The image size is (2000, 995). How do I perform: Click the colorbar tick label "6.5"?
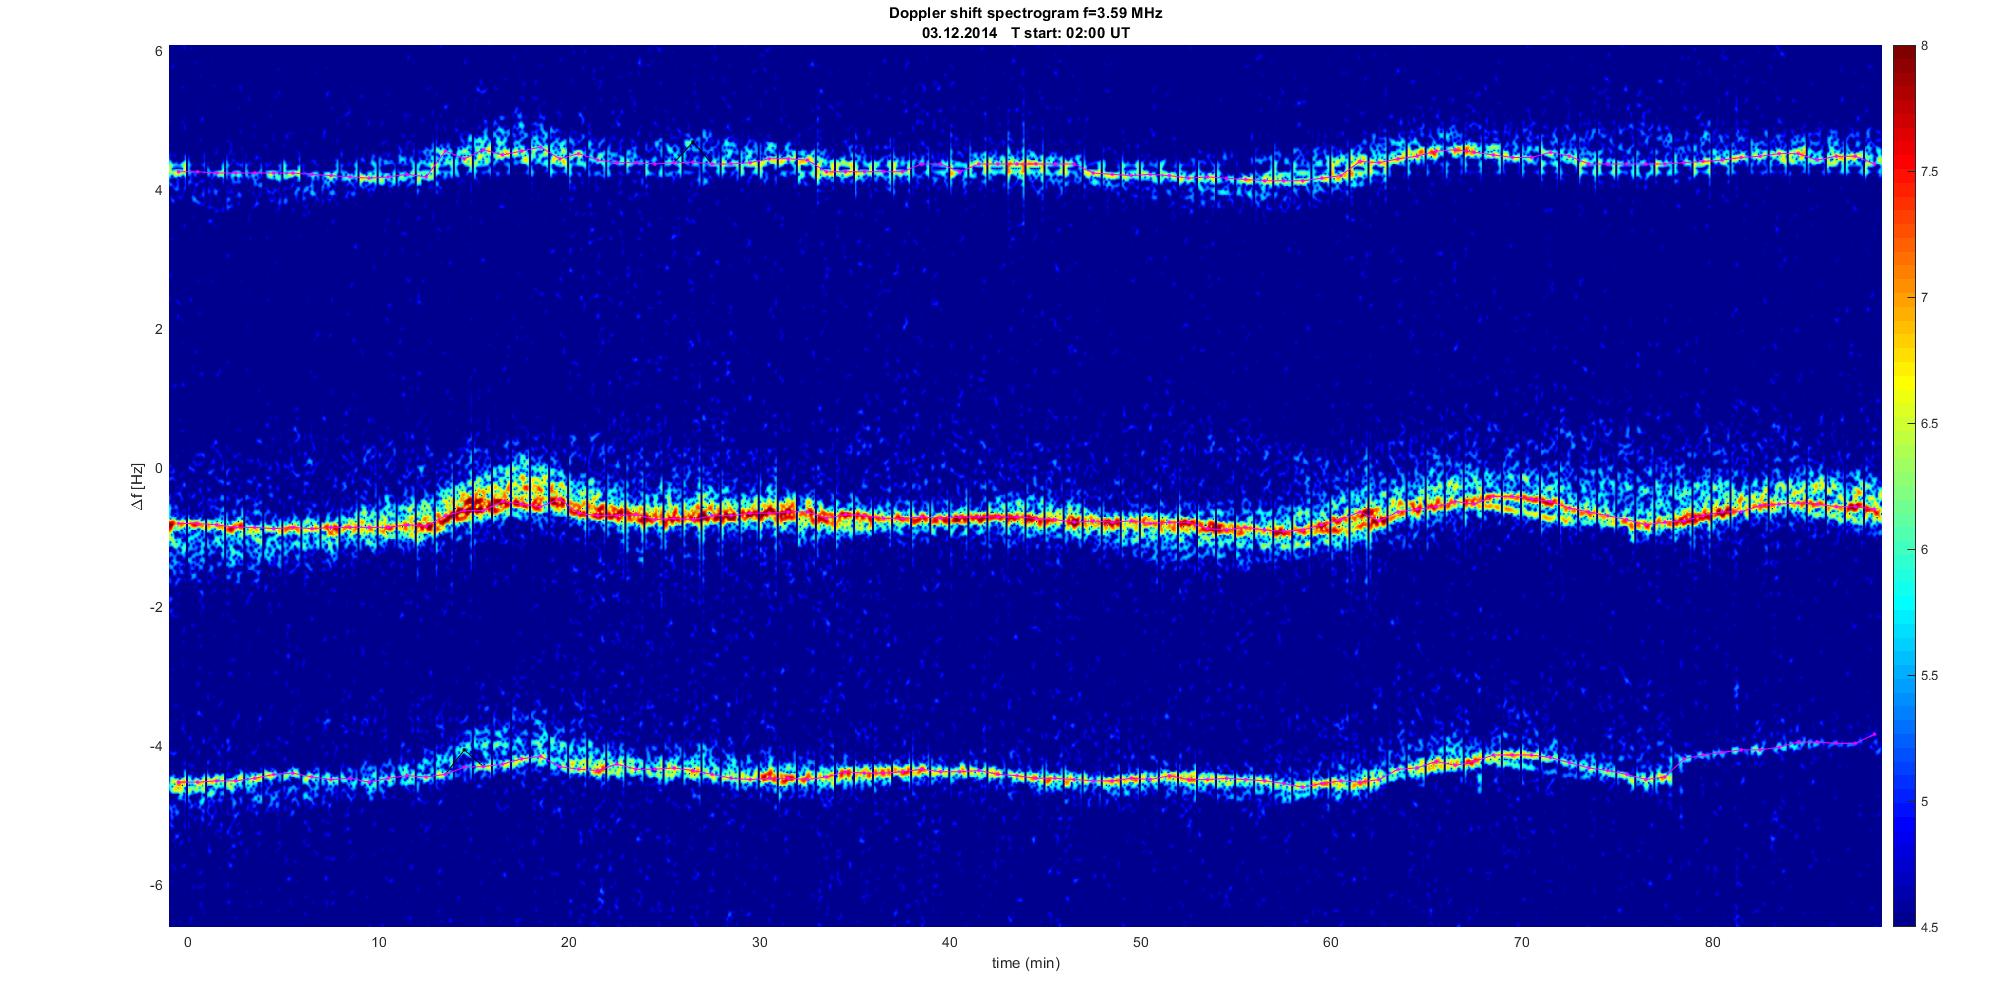1930,424
